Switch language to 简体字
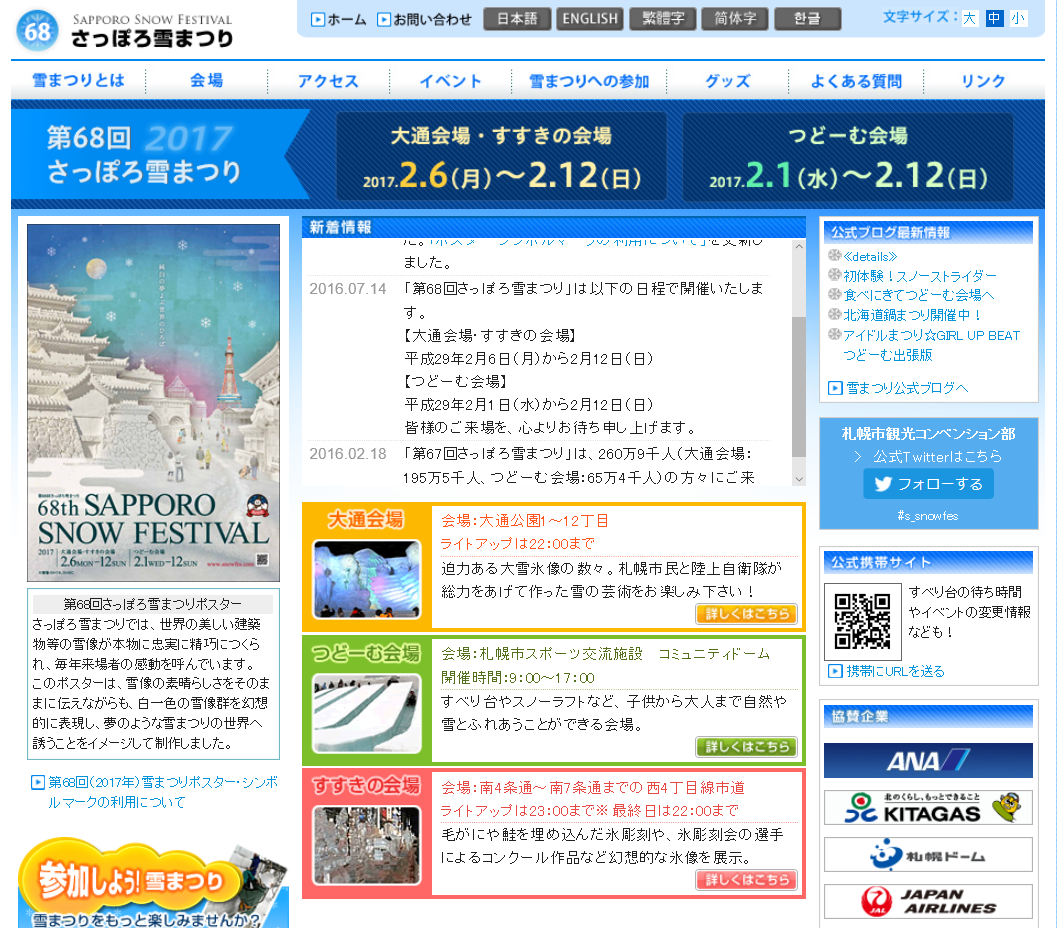The height and width of the screenshot is (928, 1057). (x=735, y=19)
